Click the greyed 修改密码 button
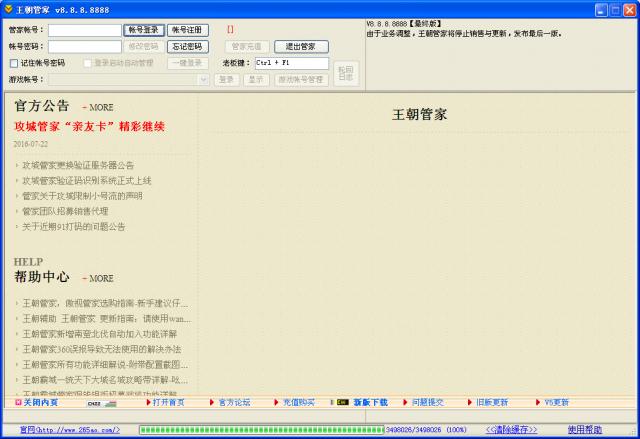Image resolution: width=640 pixels, height=439 pixels. (144, 47)
